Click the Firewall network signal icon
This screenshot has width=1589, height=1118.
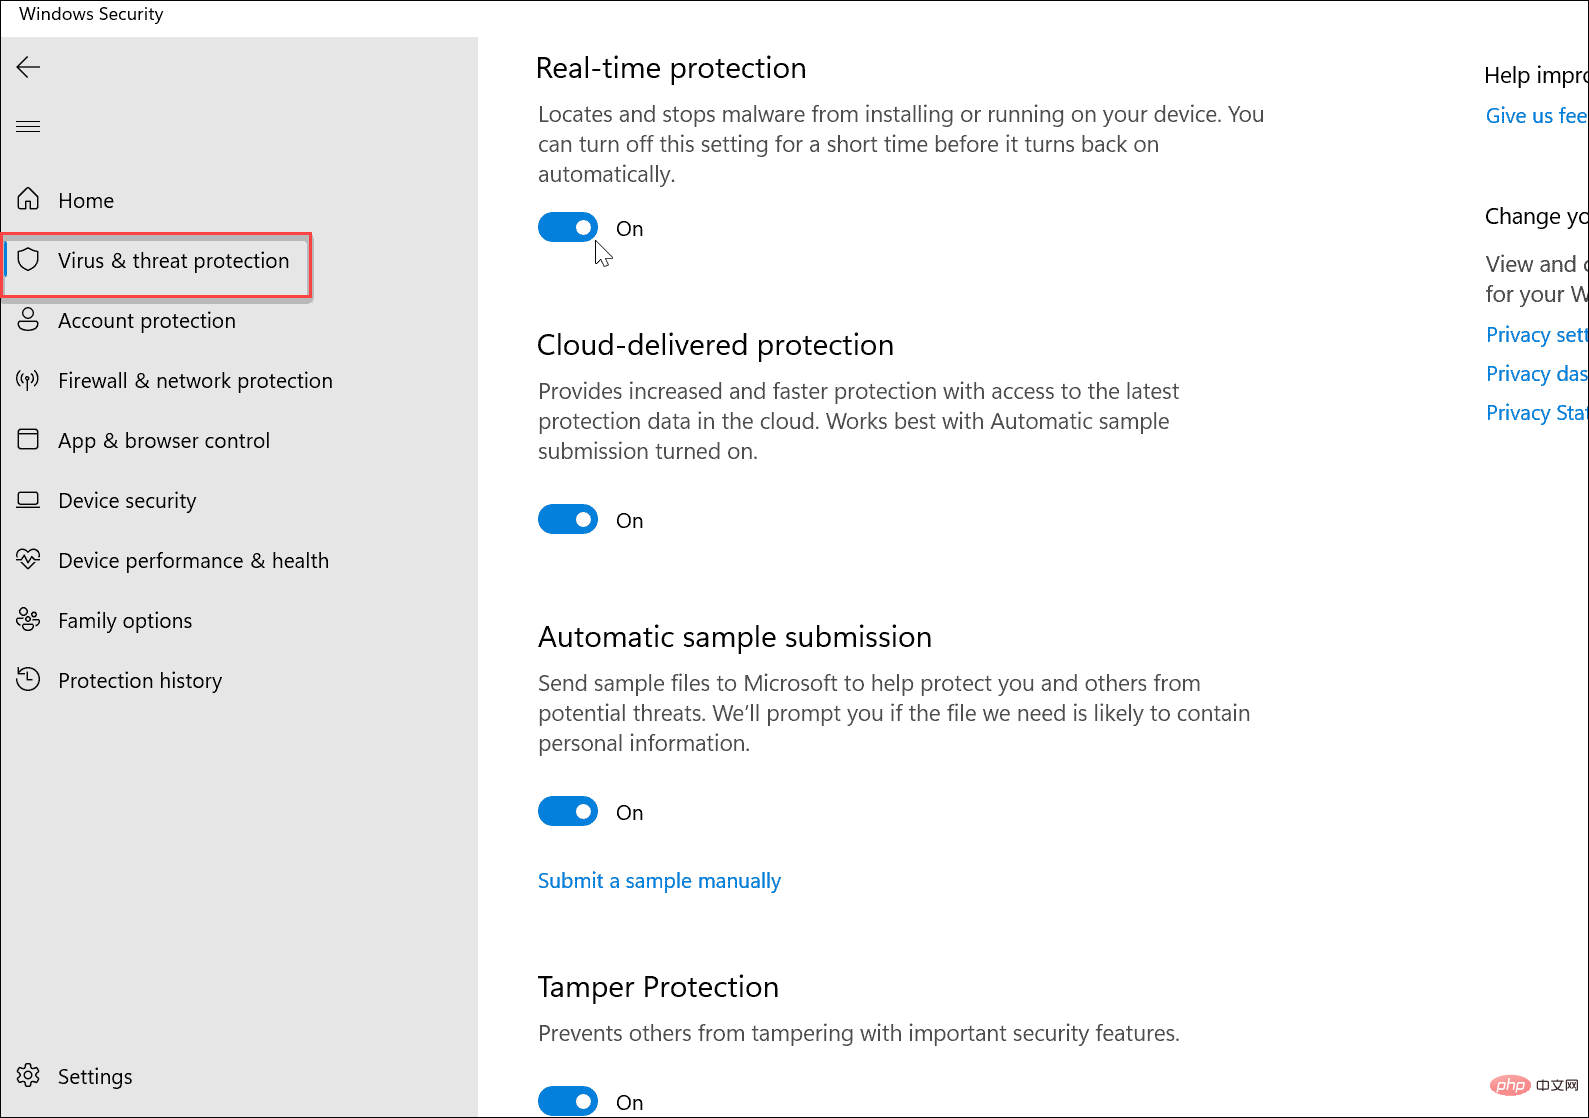pos(28,379)
